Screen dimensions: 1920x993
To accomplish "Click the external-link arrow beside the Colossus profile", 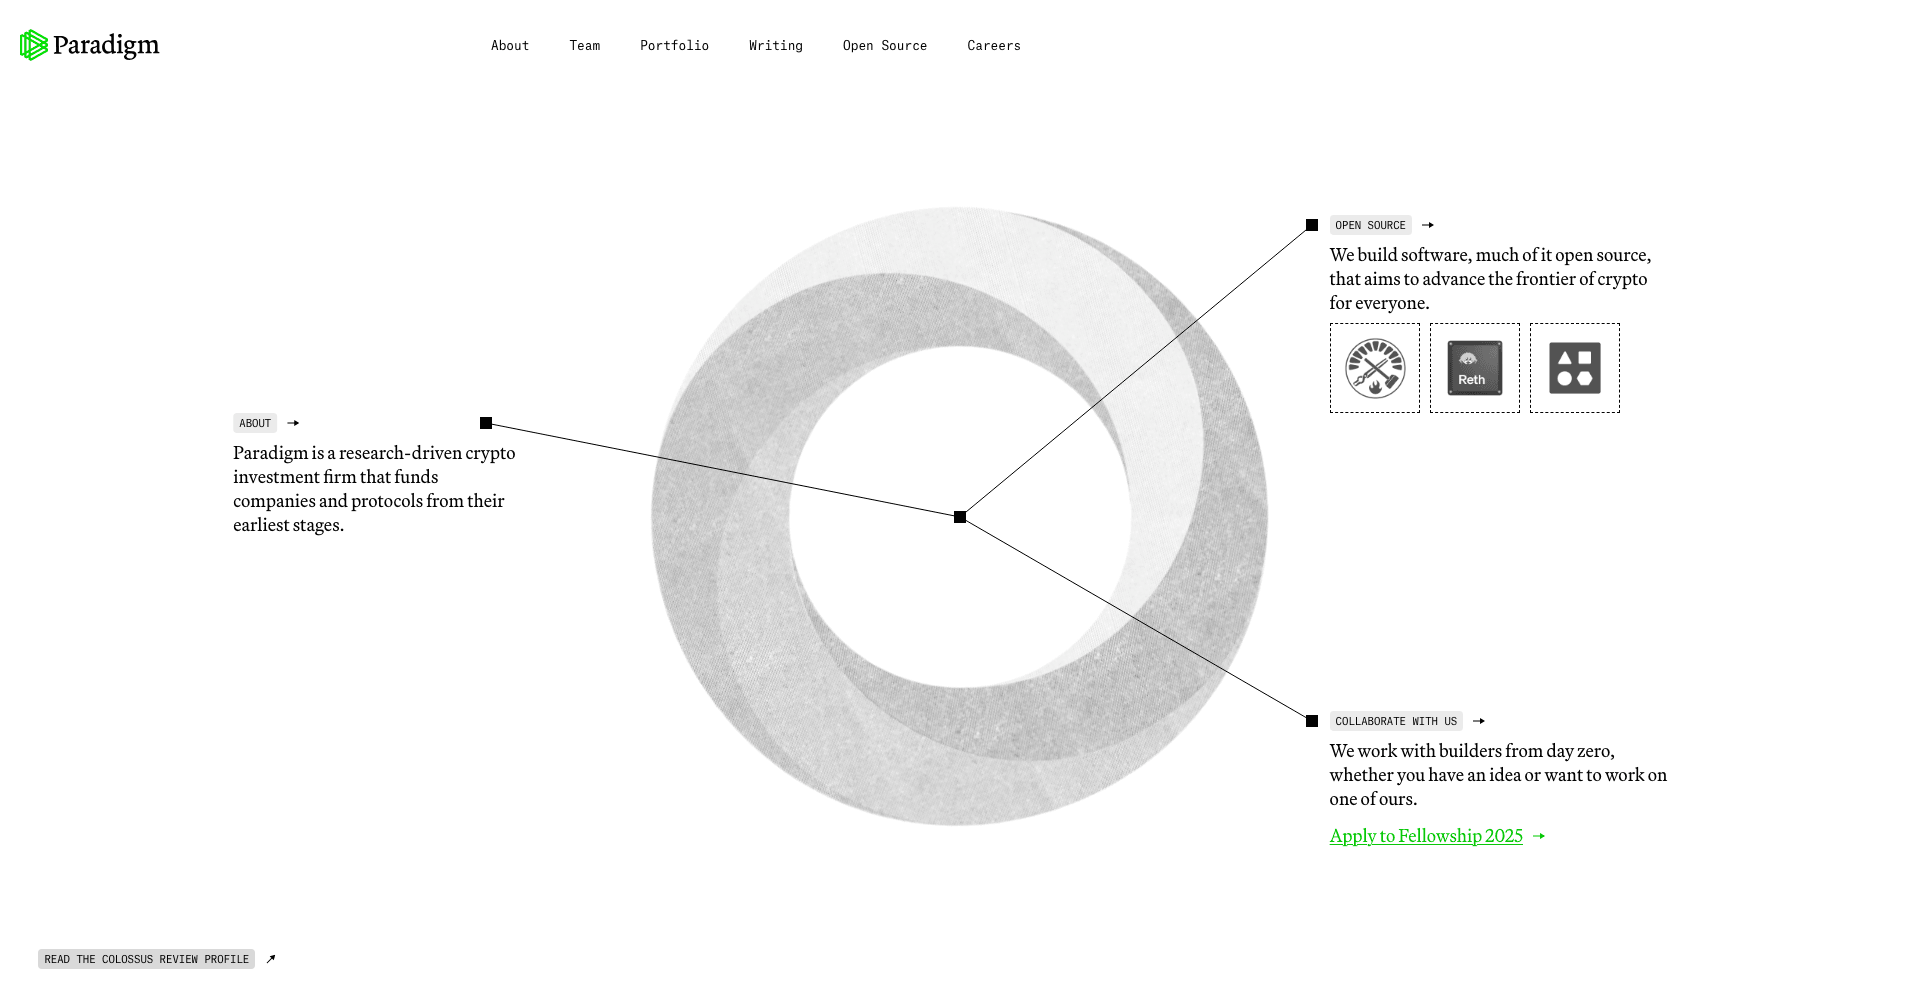I will pyautogui.click(x=271, y=959).
